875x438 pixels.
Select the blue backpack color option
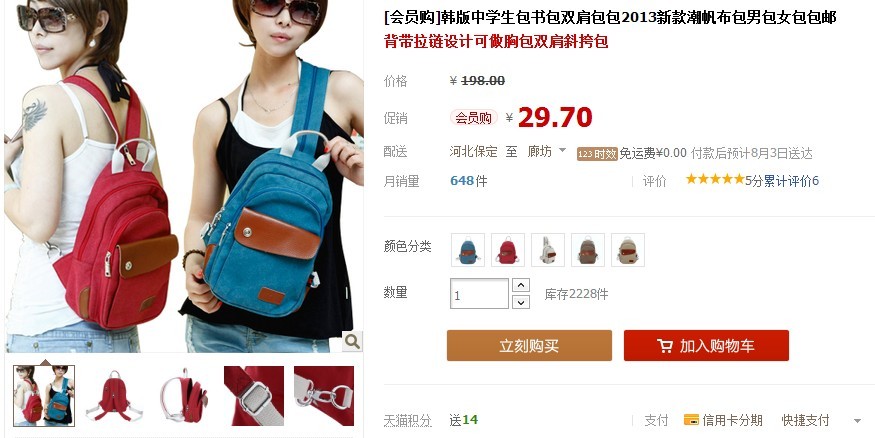click(468, 249)
